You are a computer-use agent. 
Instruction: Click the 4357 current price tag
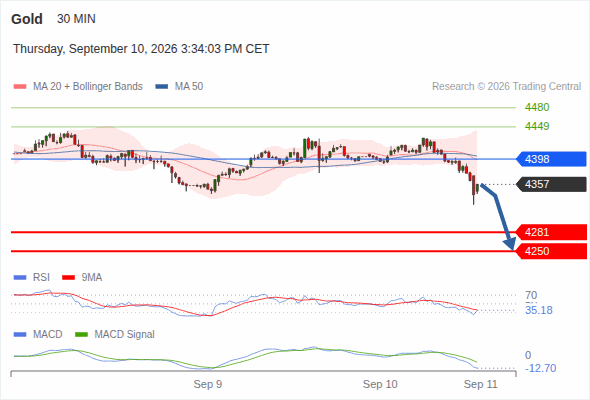pos(551,184)
